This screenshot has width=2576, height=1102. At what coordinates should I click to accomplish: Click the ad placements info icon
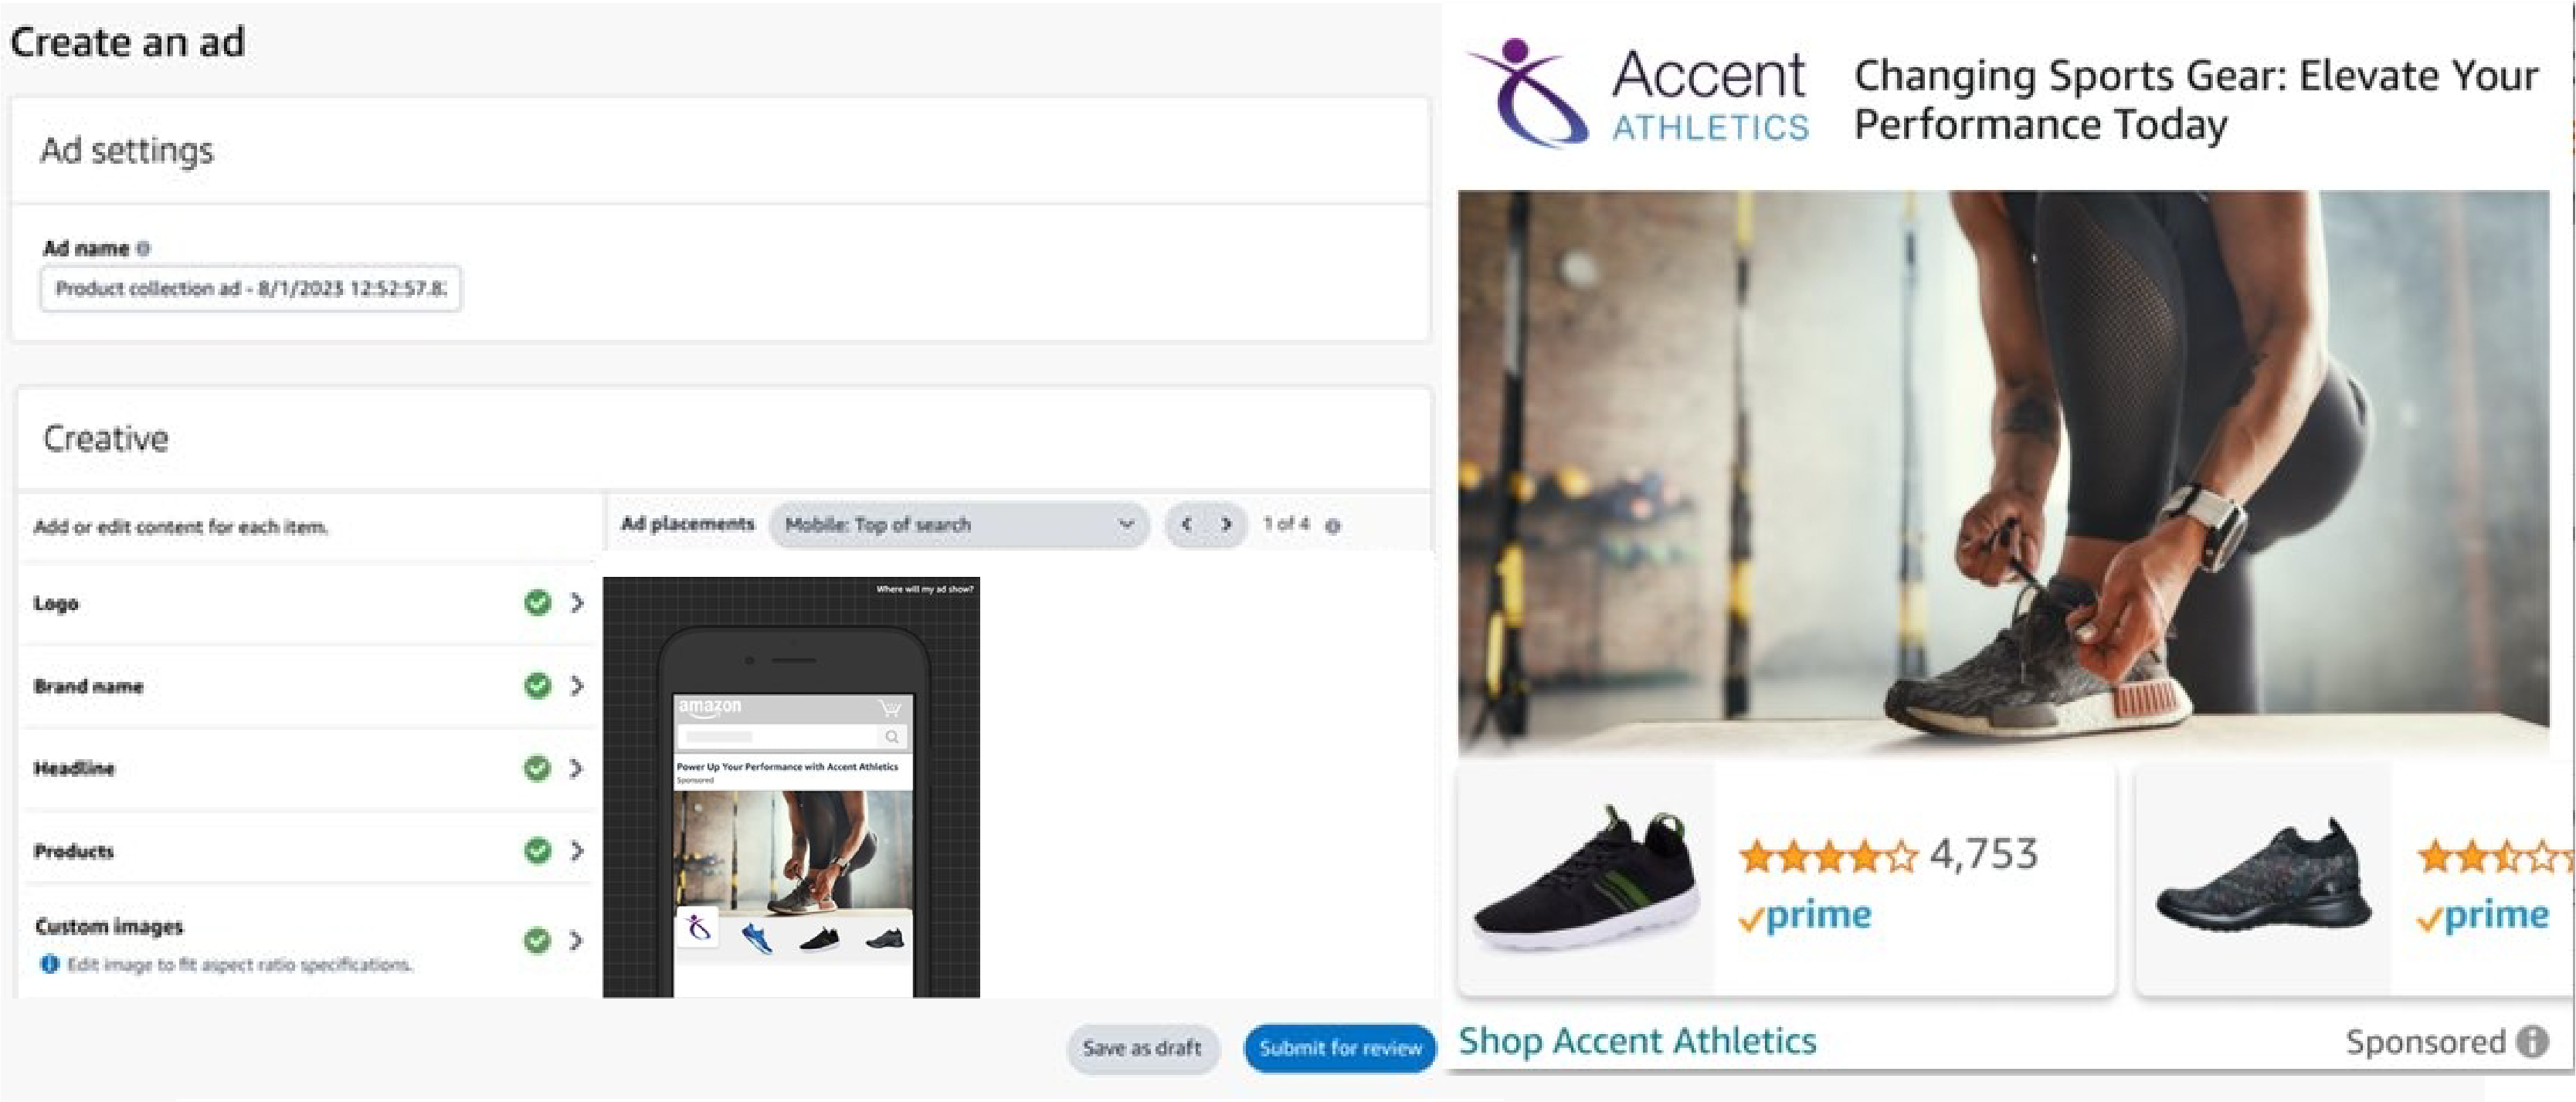click(1332, 525)
